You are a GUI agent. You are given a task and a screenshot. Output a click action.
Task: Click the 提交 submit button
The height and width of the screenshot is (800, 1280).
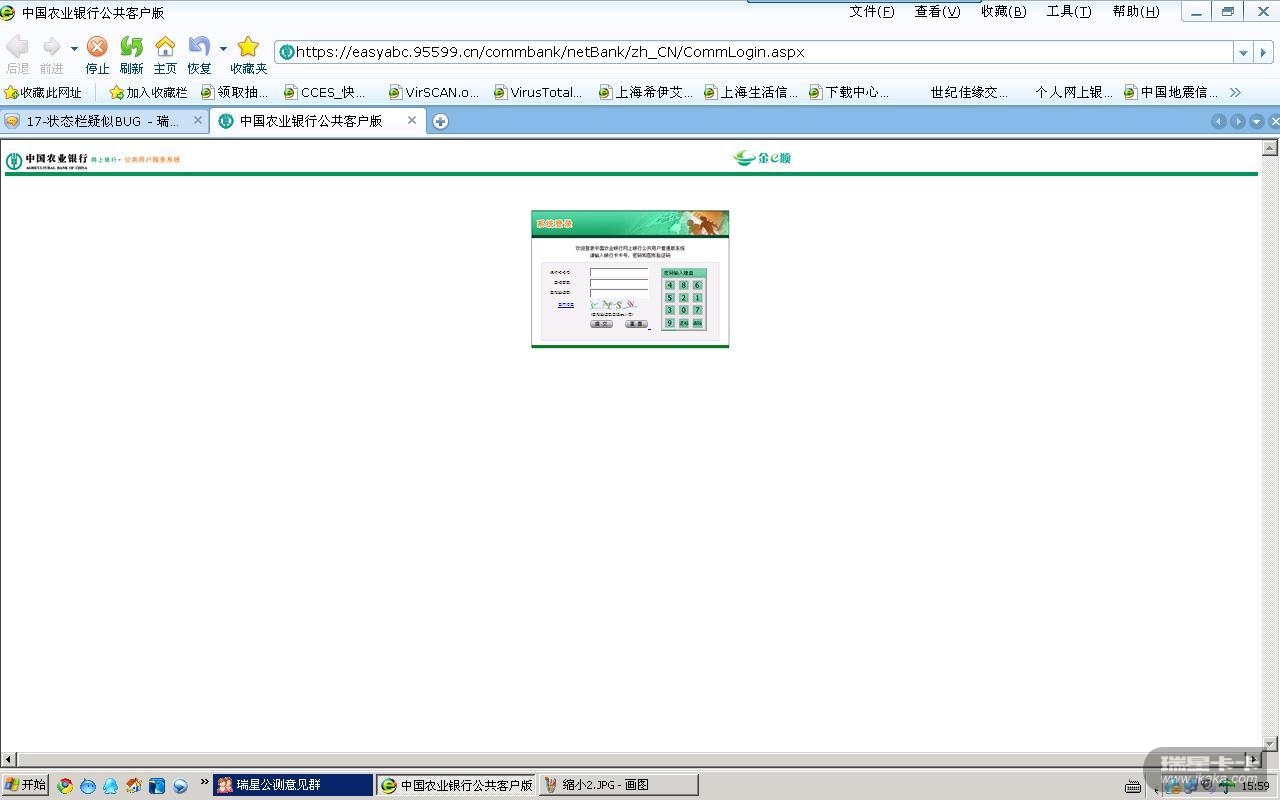[x=601, y=324]
